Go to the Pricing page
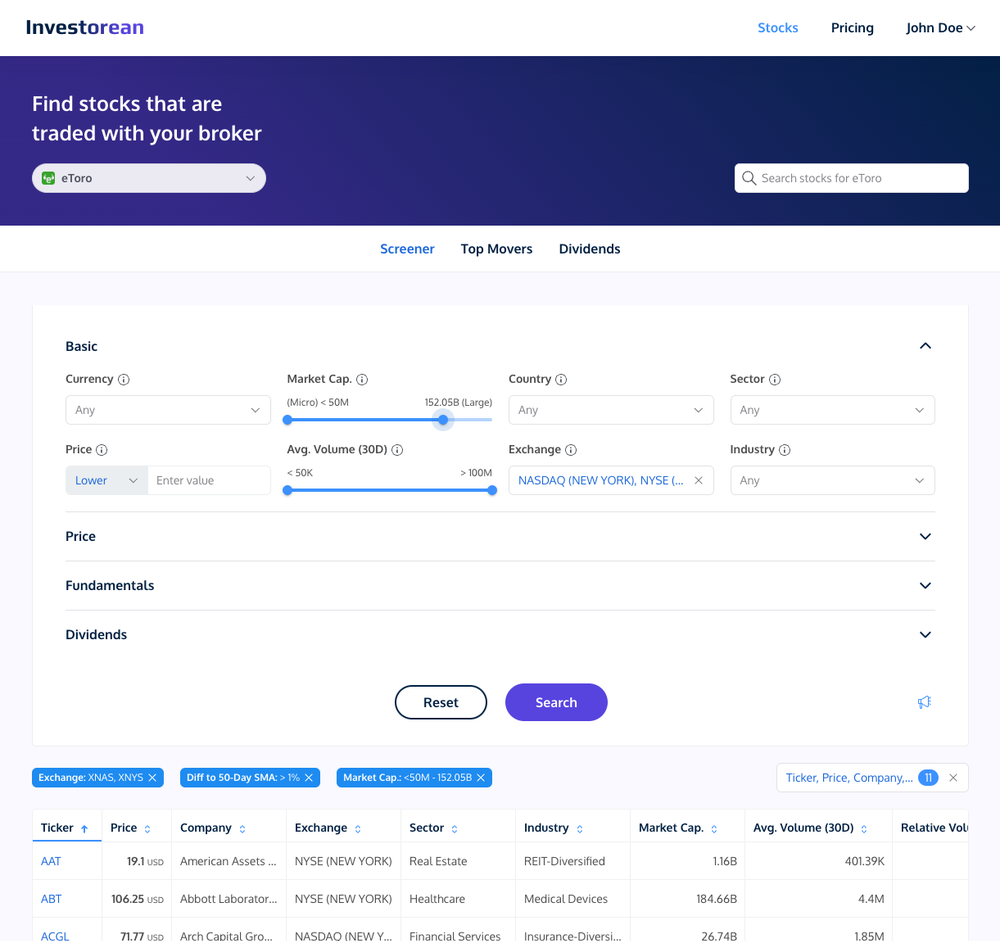The image size is (1000, 941). click(852, 27)
